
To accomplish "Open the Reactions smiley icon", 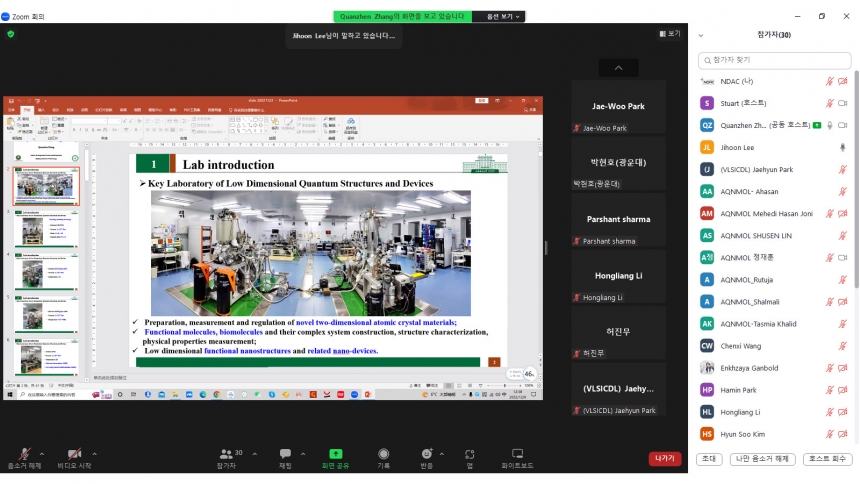I will (x=427, y=454).
